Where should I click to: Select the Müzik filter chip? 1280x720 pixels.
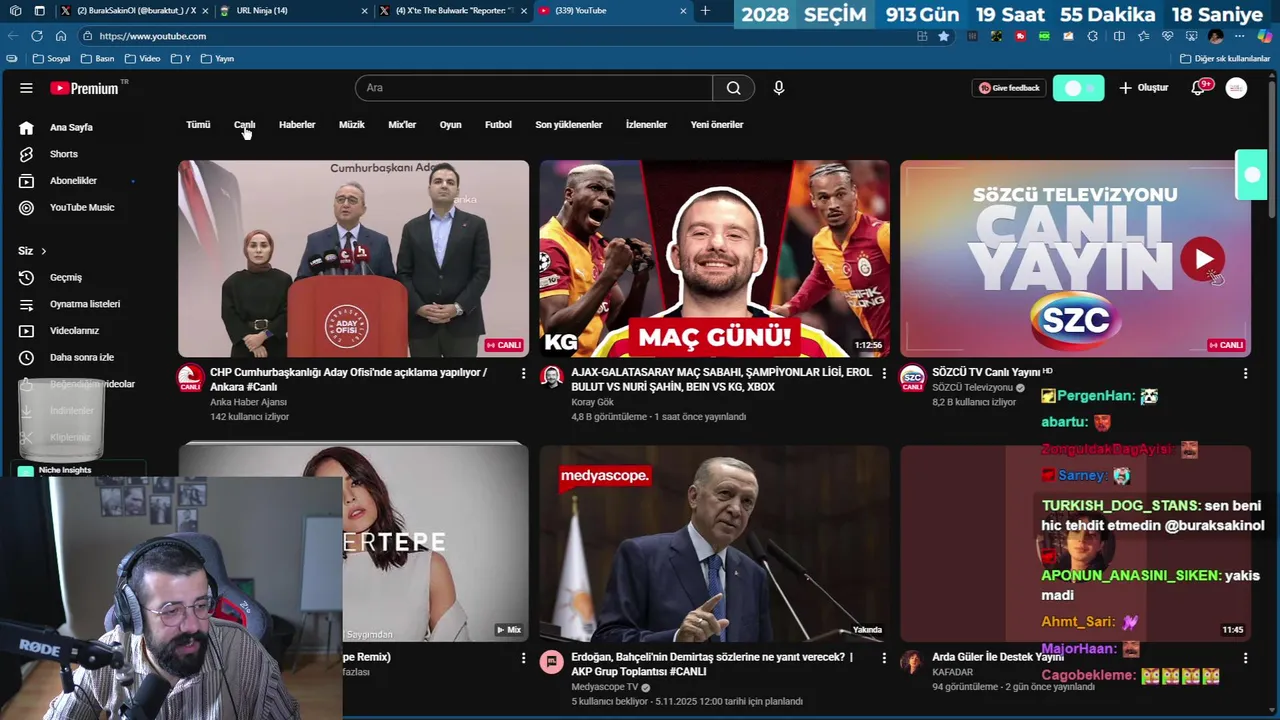[x=352, y=125]
